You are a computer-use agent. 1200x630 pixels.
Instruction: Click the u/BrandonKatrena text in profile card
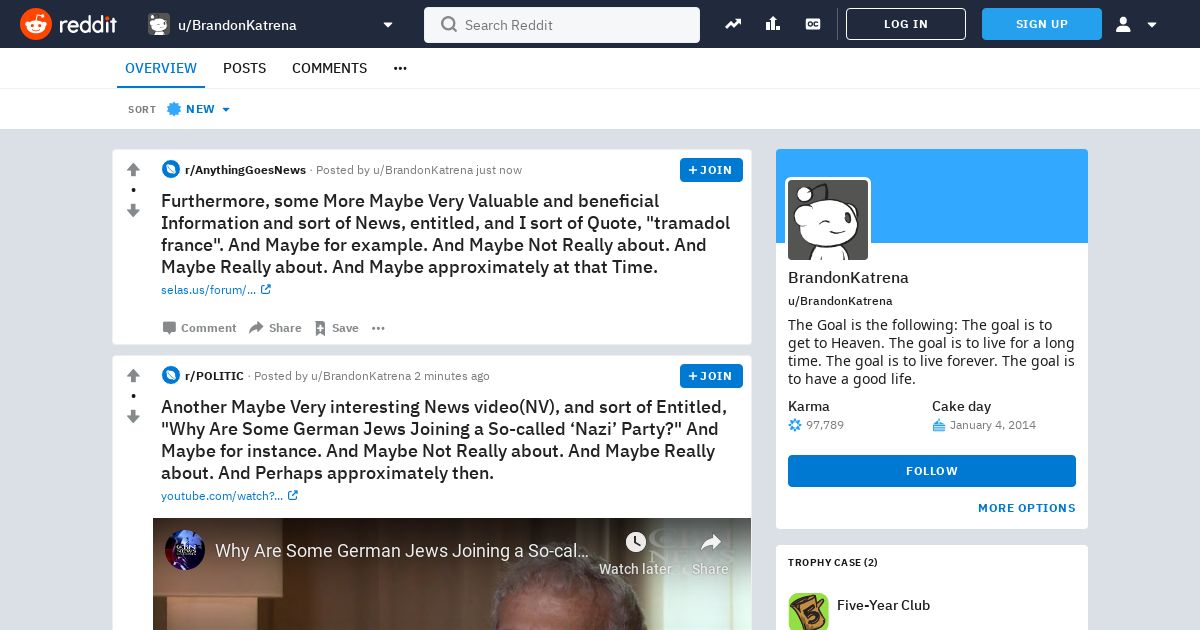click(840, 301)
